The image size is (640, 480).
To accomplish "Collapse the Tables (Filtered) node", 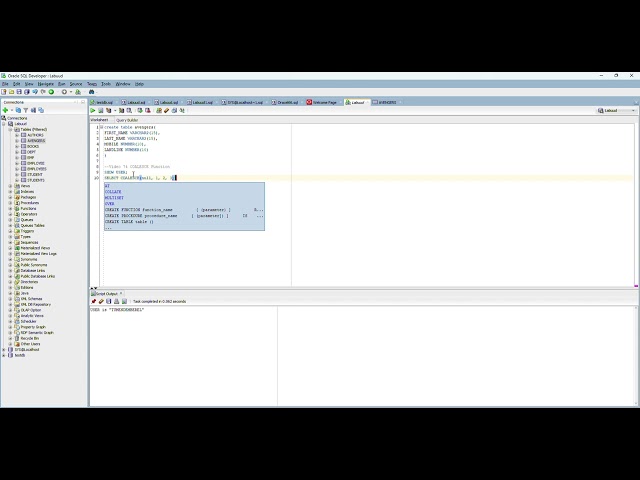I will 11,129.
